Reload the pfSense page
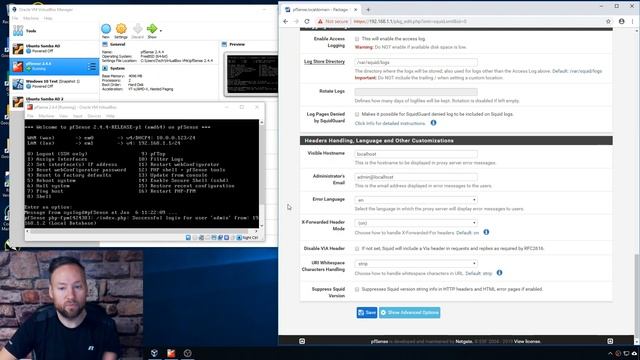 pos(307,21)
